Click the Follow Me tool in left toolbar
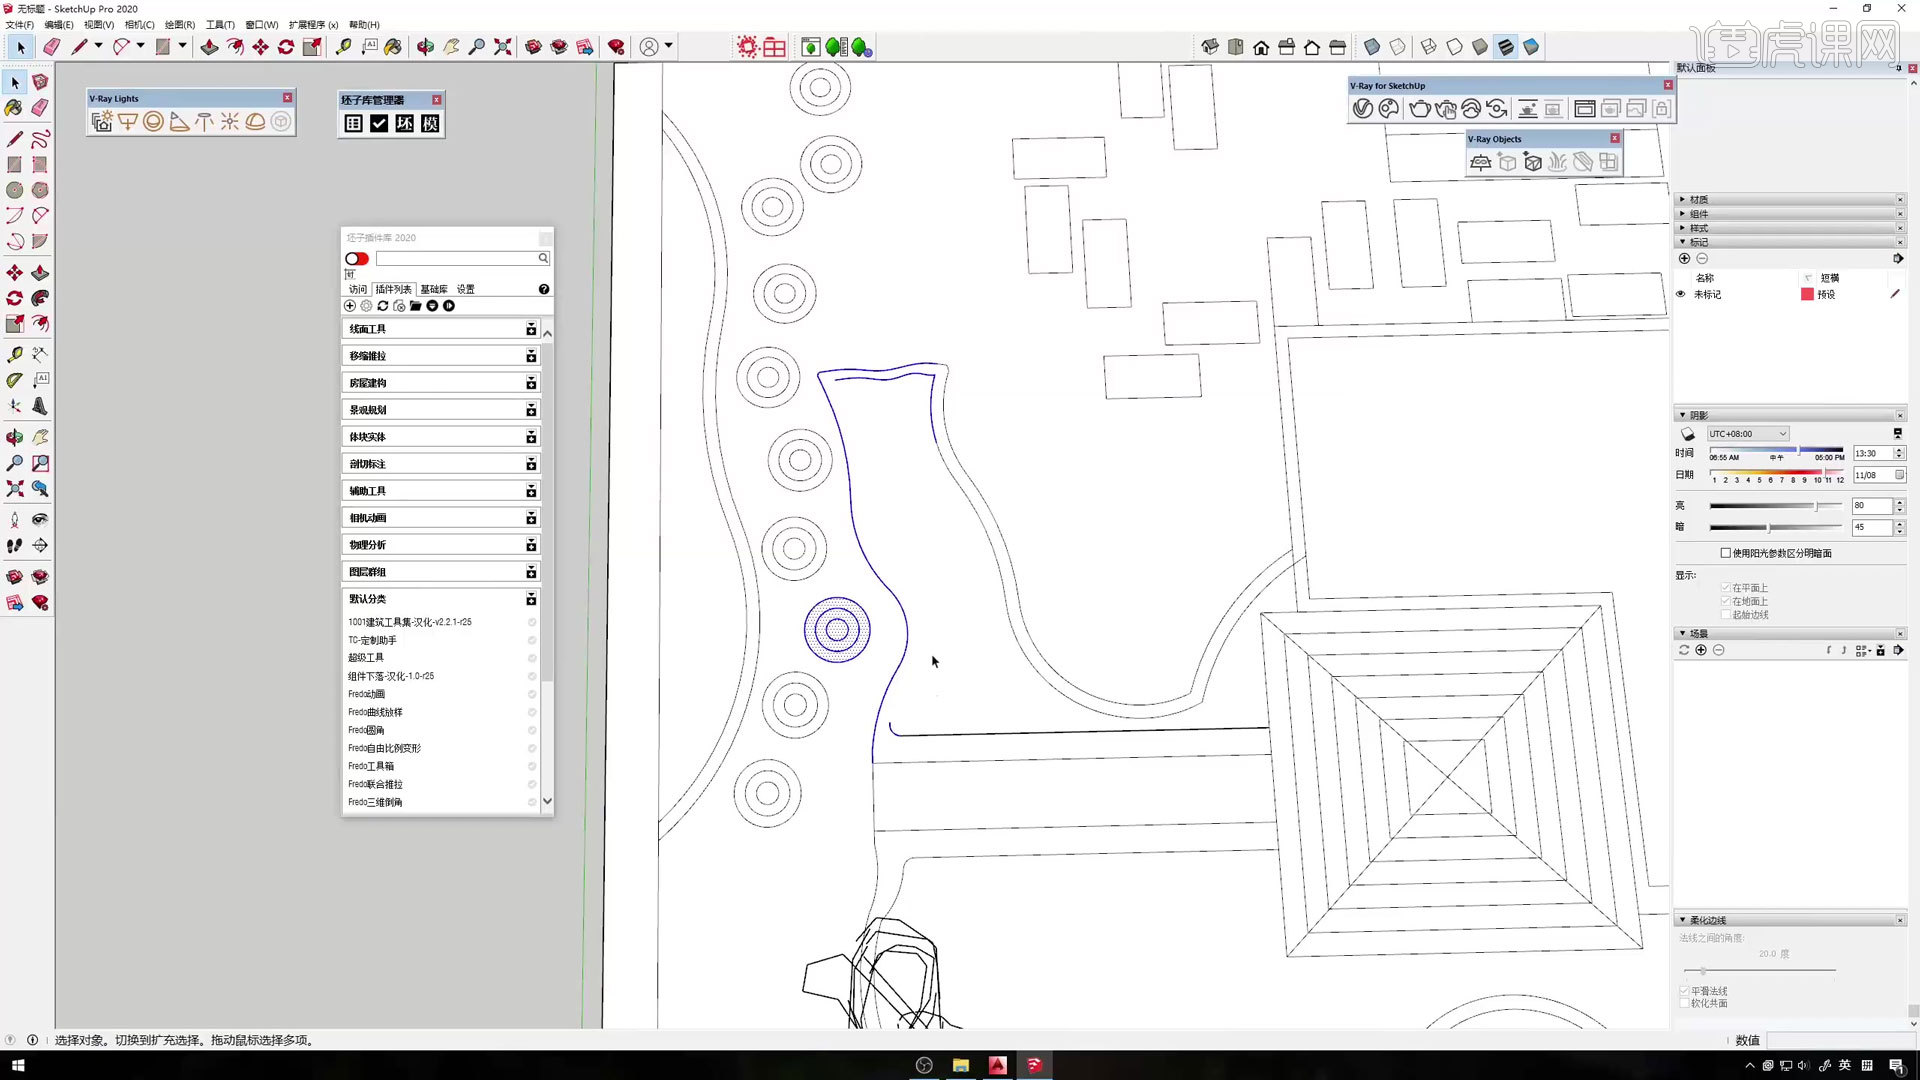 pos(40,298)
